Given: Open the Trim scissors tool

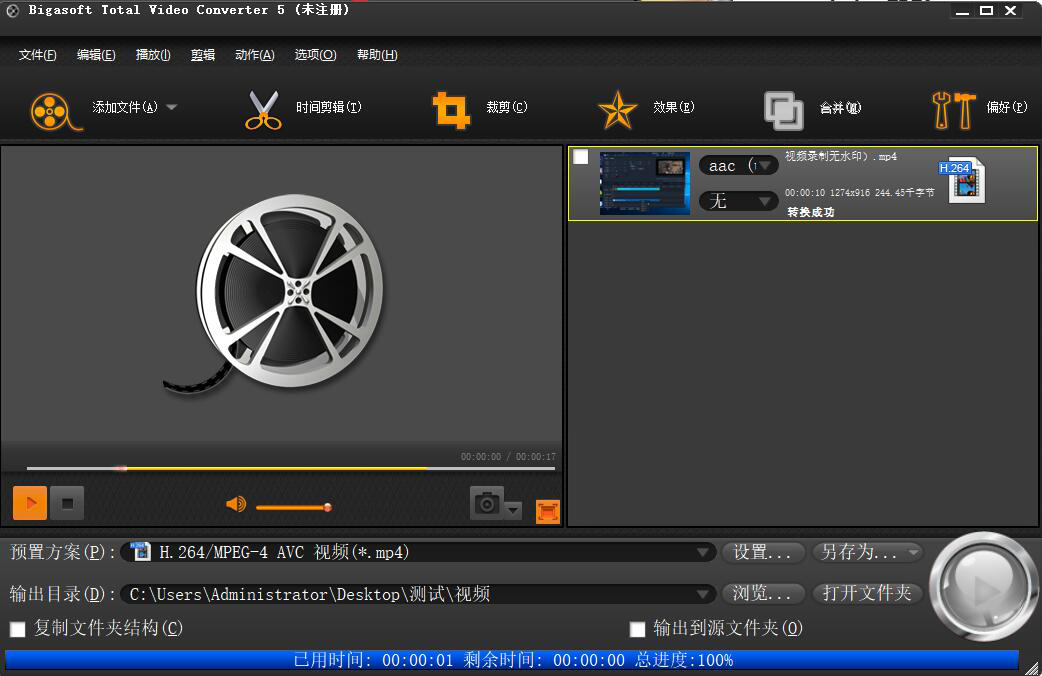Looking at the screenshot, I should [263, 110].
